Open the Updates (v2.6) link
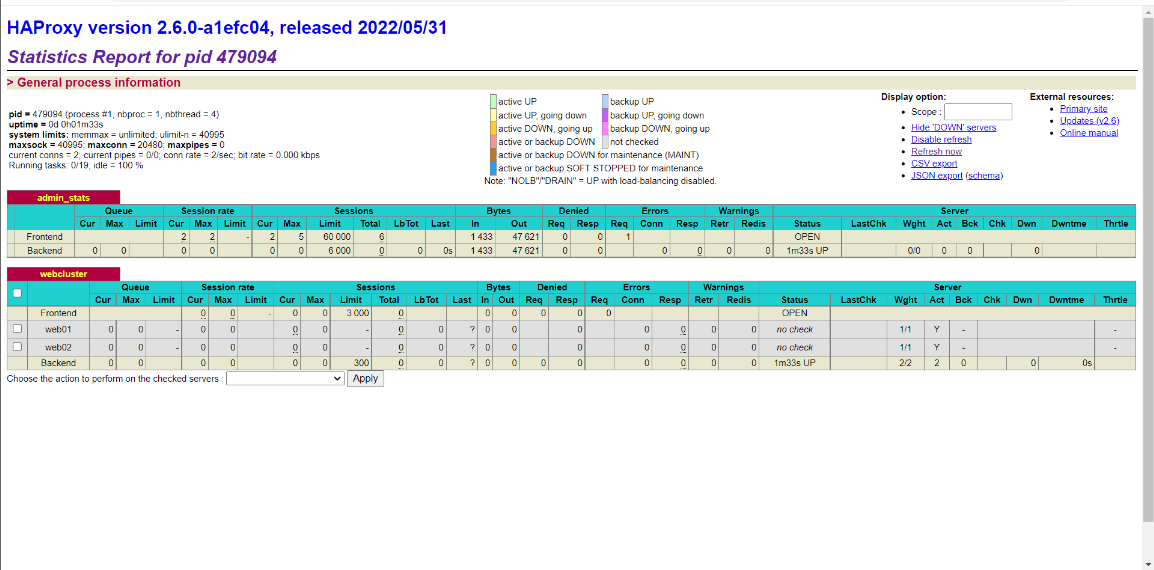Viewport: 1154px width, 570px height. click(x=1089, y=121)
